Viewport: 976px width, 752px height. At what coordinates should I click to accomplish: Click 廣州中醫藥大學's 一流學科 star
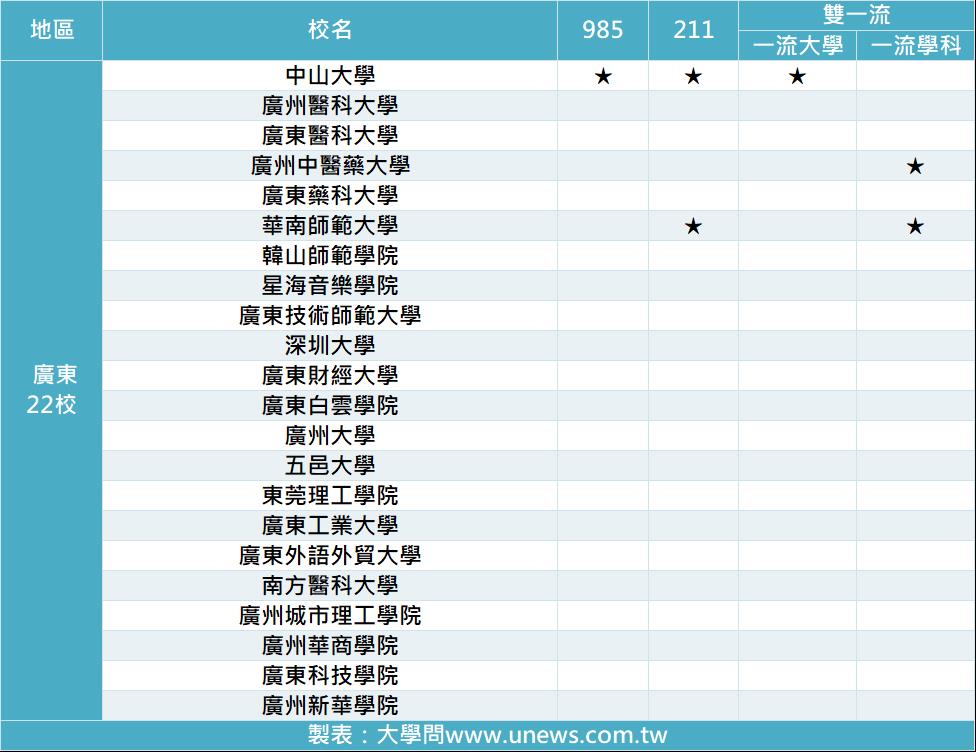pyautogui.click(x=915, y=166)
